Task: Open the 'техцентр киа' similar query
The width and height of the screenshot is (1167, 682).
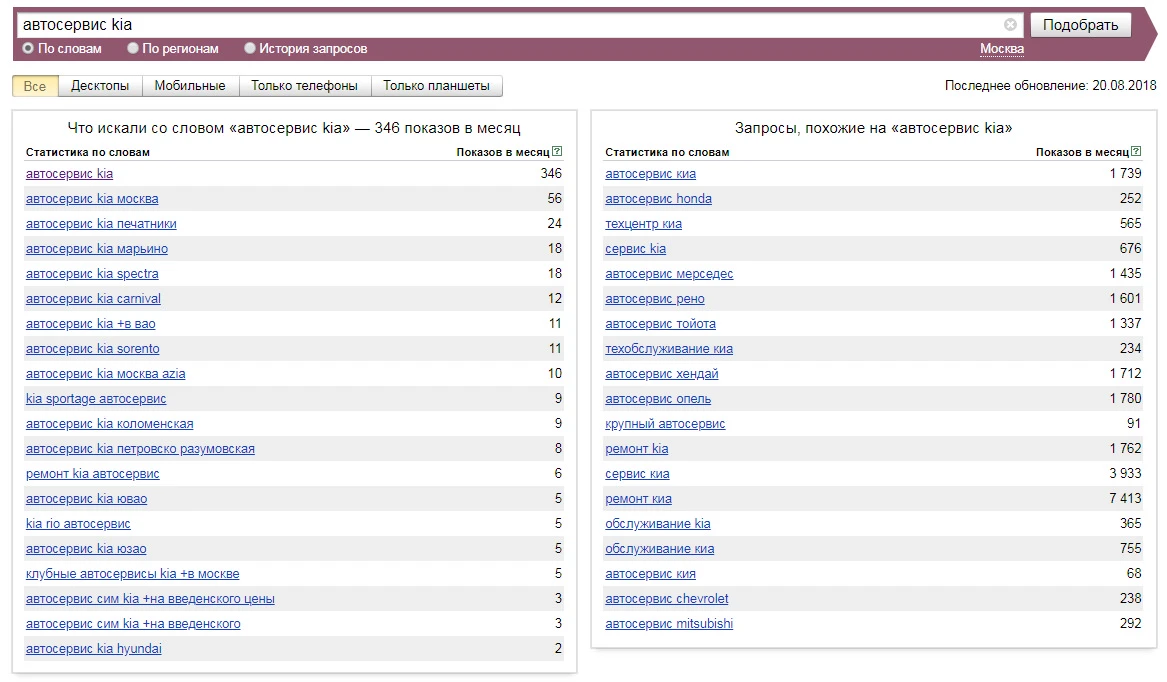Action: coord(643,224)
